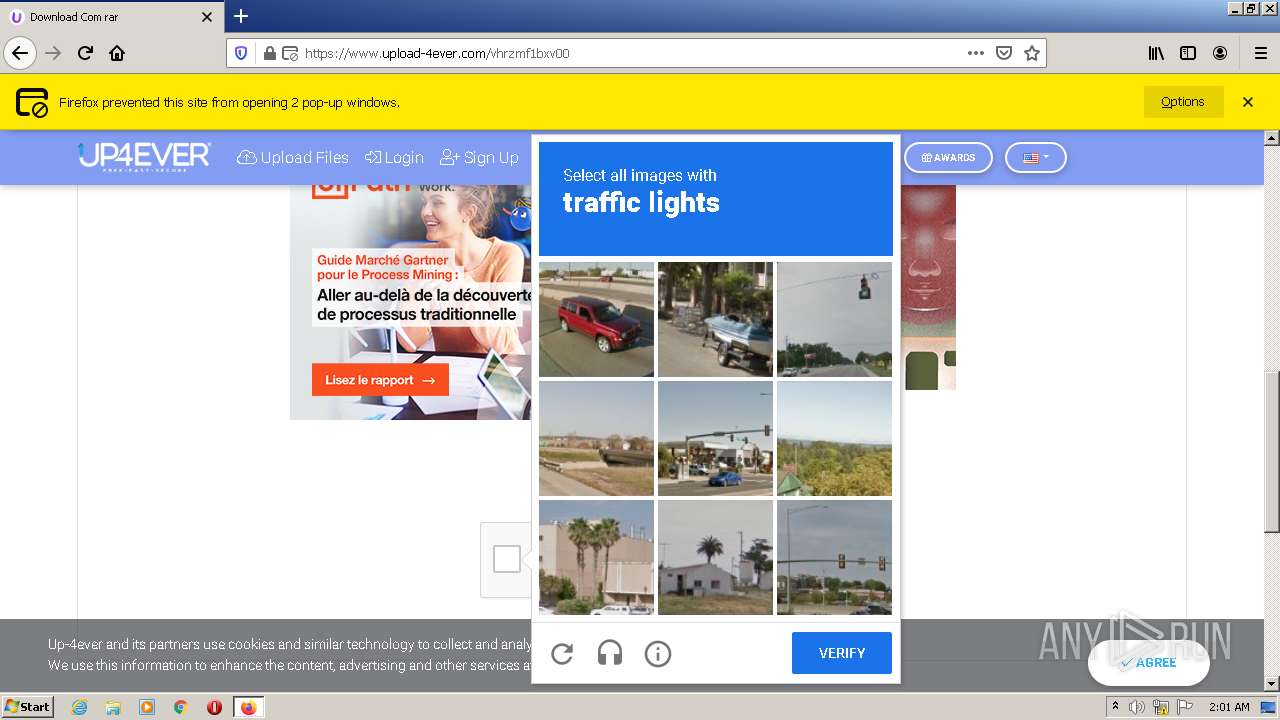Screen dimensions: 1280x720
Task: Switch to Firefox taskbar button
Action: coord(248,707)
